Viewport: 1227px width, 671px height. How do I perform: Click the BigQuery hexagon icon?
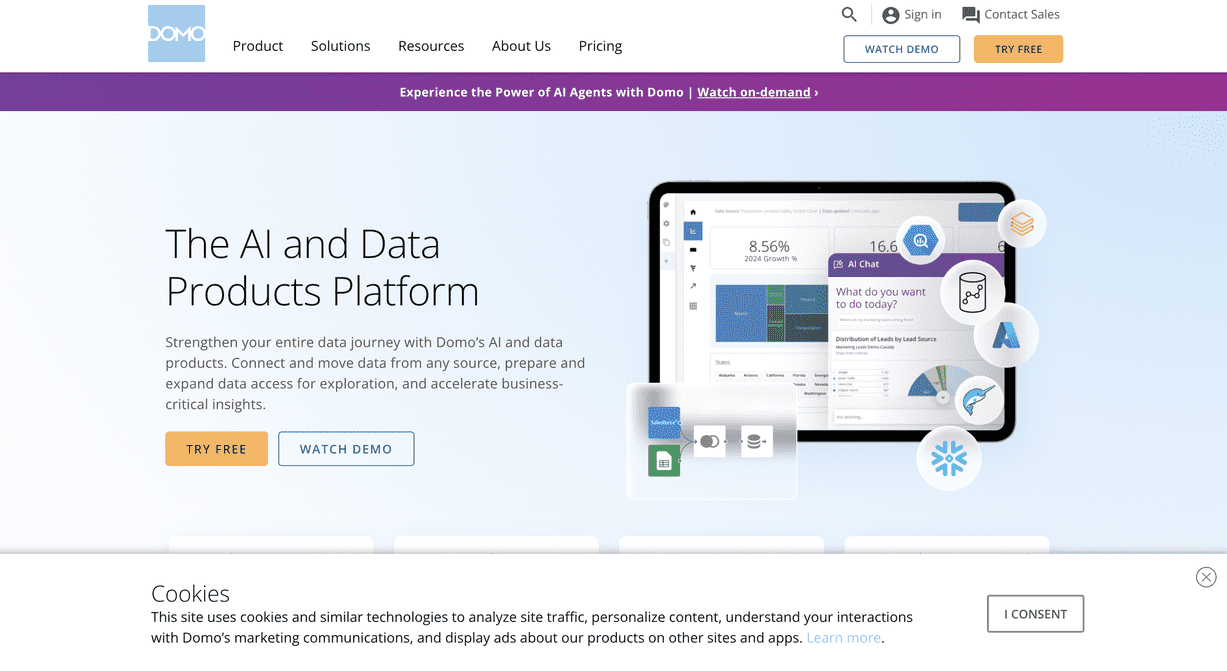pos(920,240)
